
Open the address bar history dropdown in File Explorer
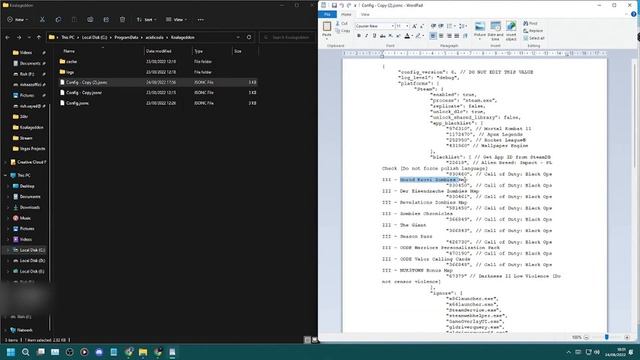238,37
